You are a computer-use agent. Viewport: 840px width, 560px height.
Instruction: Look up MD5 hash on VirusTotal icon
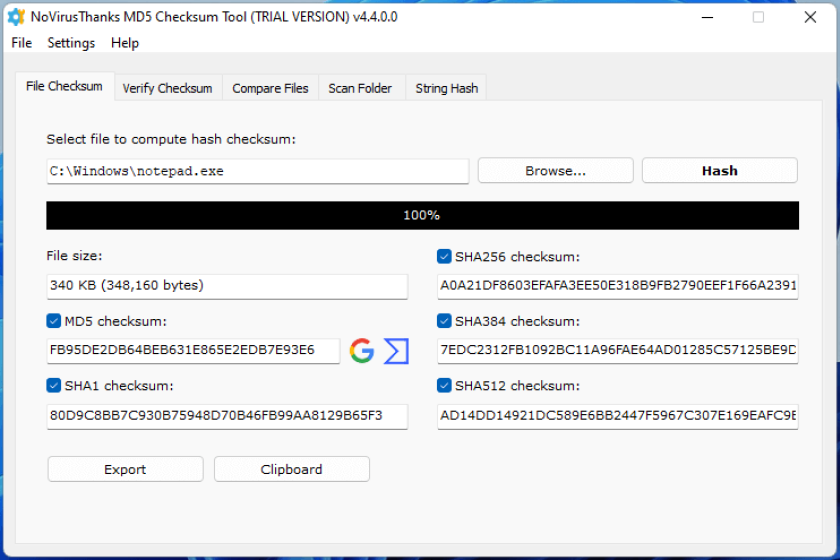pyautogui.click(x=396, y=351)
